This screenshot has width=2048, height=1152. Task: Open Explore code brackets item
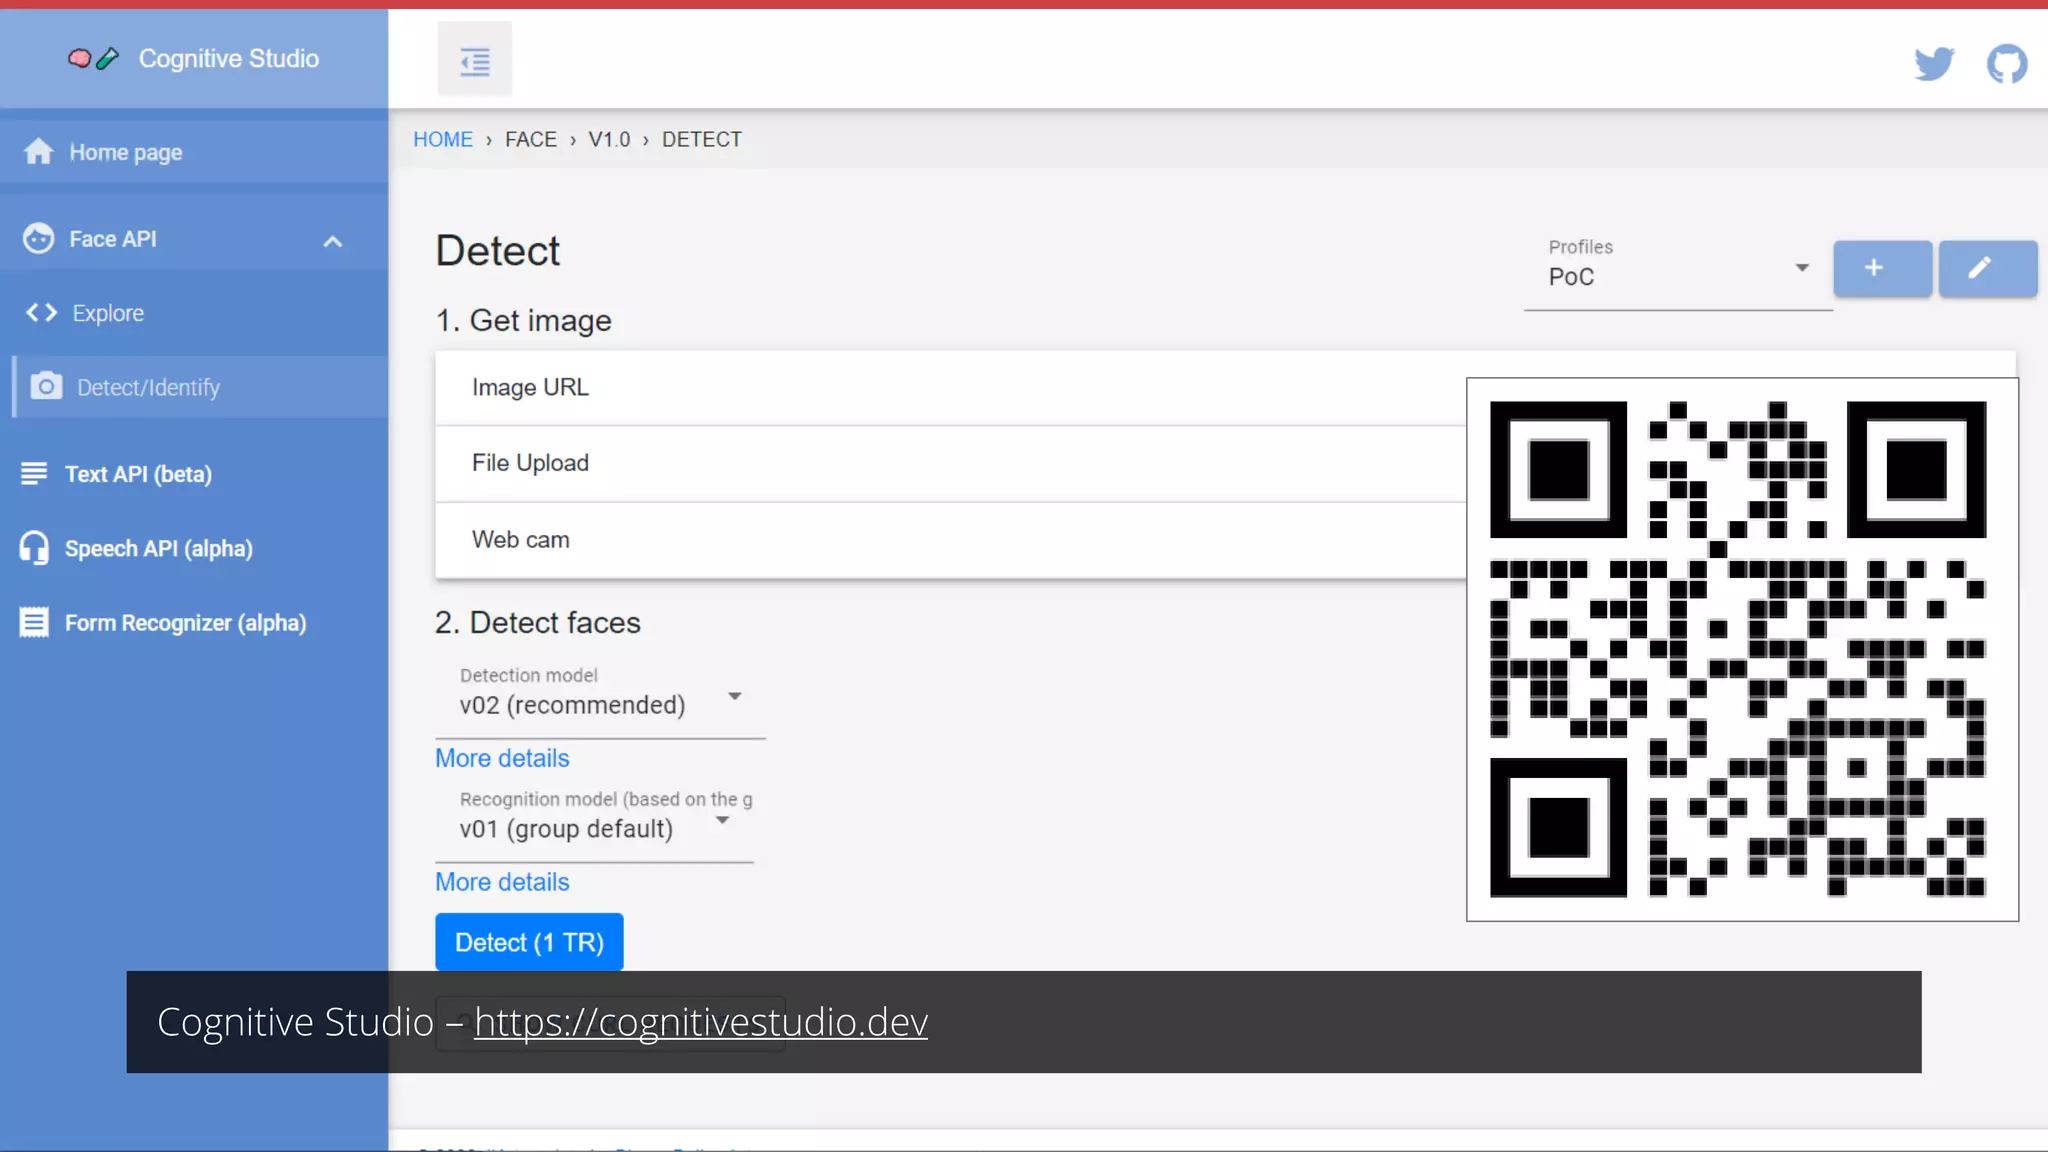click(107, 313)
